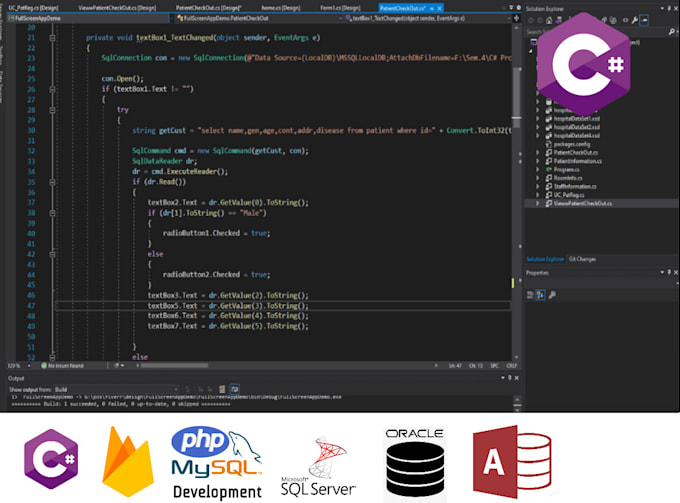Switch to PatientCheckOut.cs [Design]* tab
This screenshot has width=680, height=503.
click(209, 8)
